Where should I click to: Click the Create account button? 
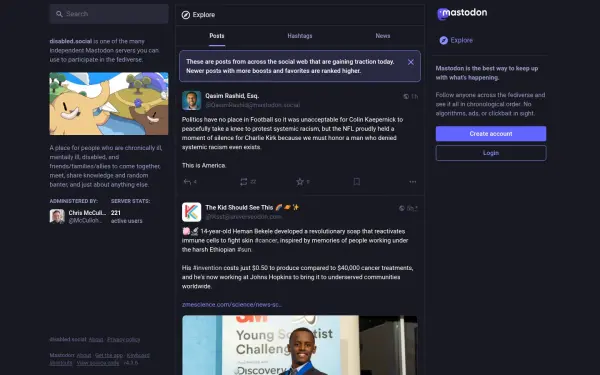coord(491,134)
